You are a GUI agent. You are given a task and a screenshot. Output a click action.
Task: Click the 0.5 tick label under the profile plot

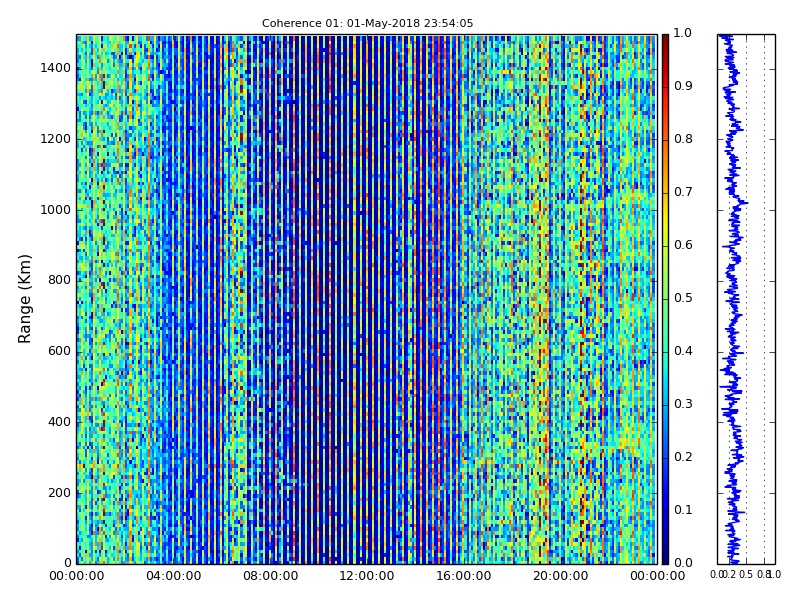coord(746,575)
